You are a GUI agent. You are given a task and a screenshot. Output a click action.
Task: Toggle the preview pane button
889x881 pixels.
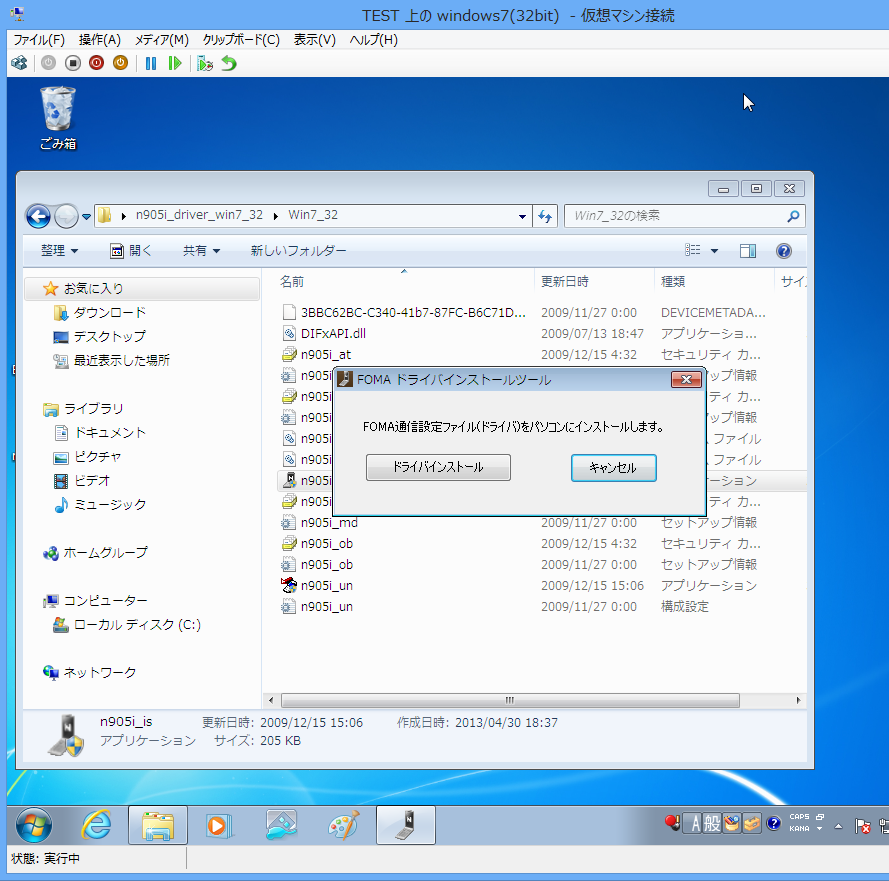tap(748, 251)
